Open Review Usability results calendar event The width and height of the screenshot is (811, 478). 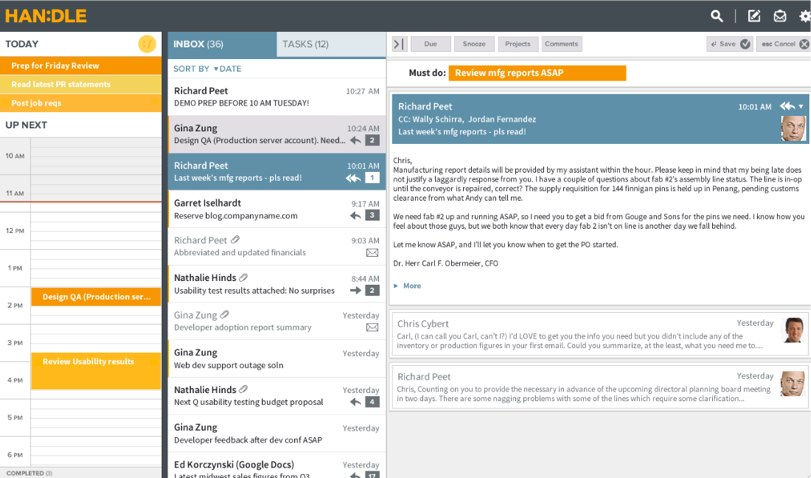(96, 370)
